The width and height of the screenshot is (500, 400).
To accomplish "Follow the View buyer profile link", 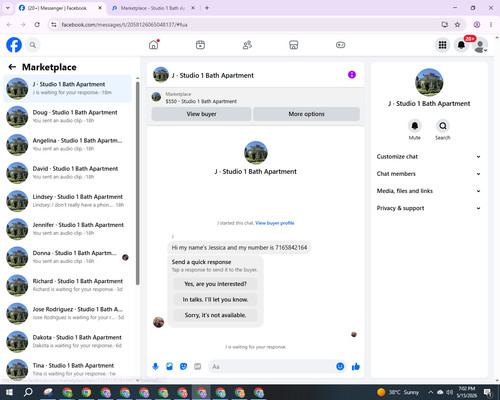I will click(x=275, y=223).
